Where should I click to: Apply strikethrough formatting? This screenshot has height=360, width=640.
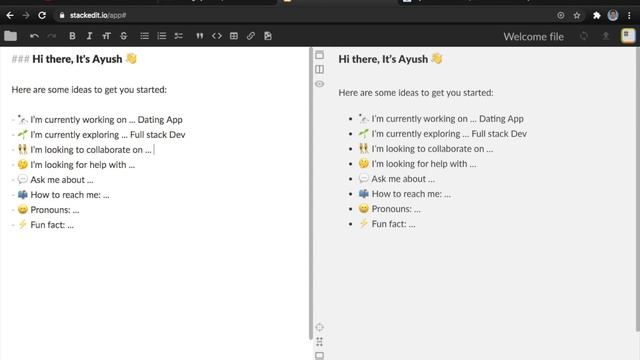pos(124,36)
